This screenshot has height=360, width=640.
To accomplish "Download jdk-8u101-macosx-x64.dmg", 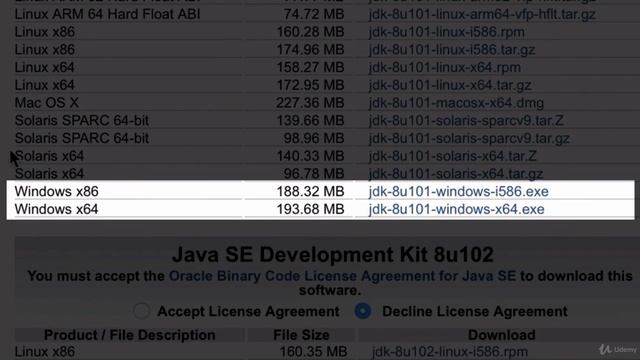I will coord(456,103).
